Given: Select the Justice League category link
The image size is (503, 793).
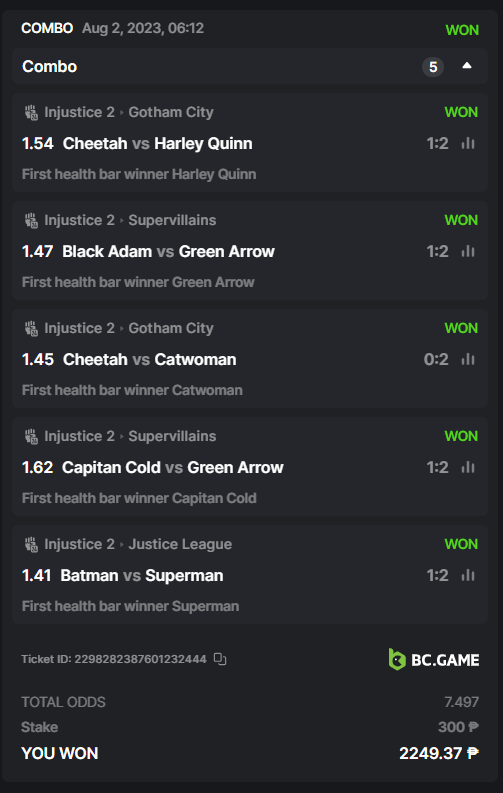Looking at the screenshot, I should (180, 544).
